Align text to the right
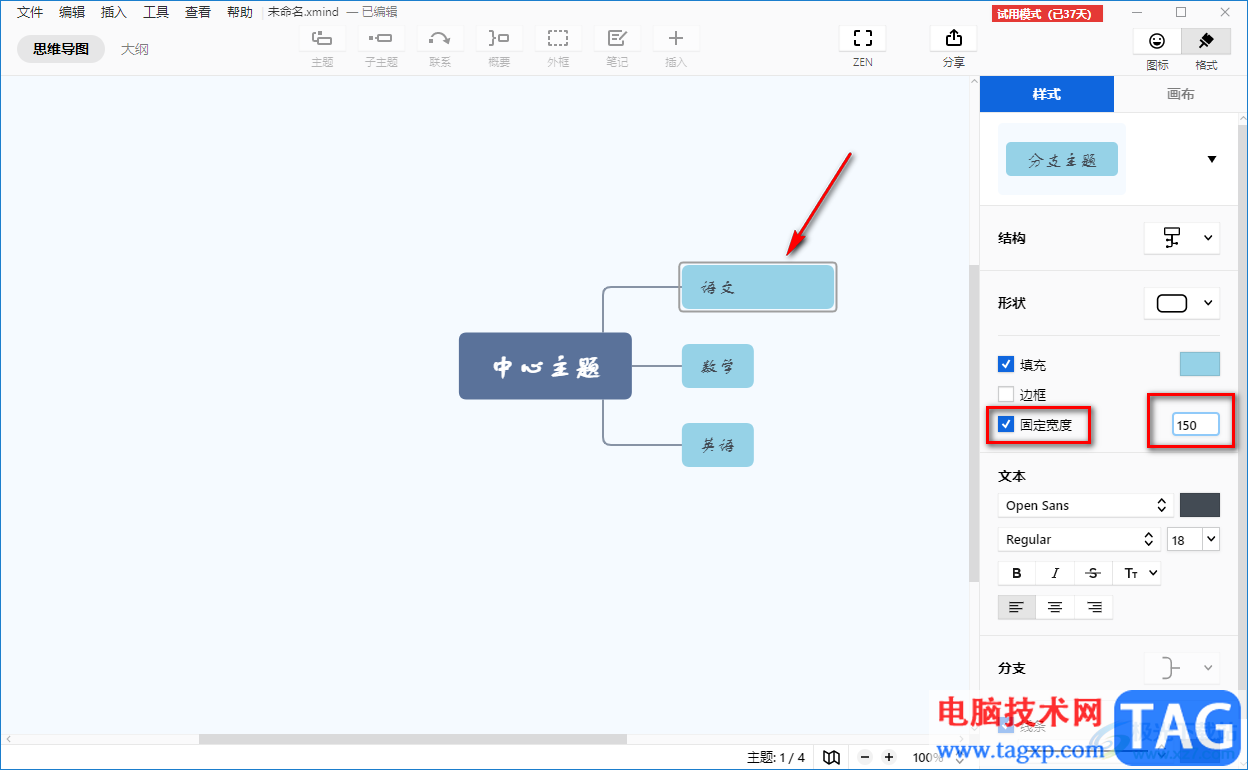 [x=1094, y=607]
